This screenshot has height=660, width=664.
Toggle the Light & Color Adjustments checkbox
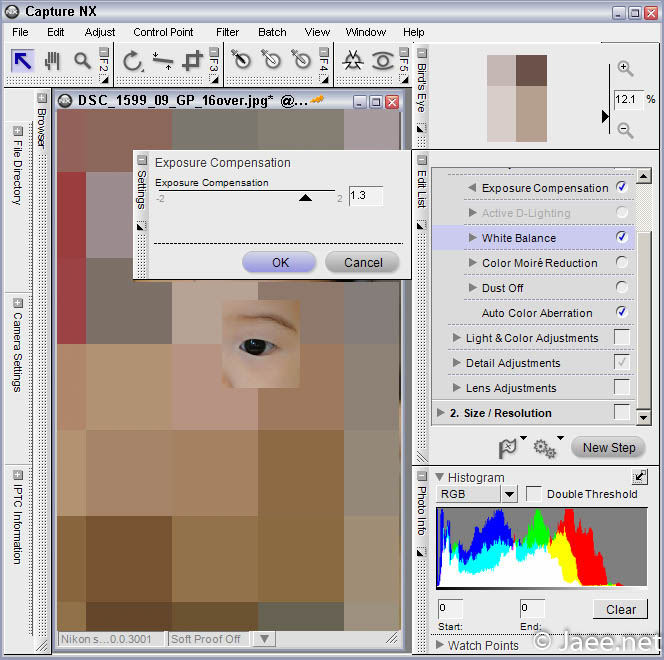[622, 338]
